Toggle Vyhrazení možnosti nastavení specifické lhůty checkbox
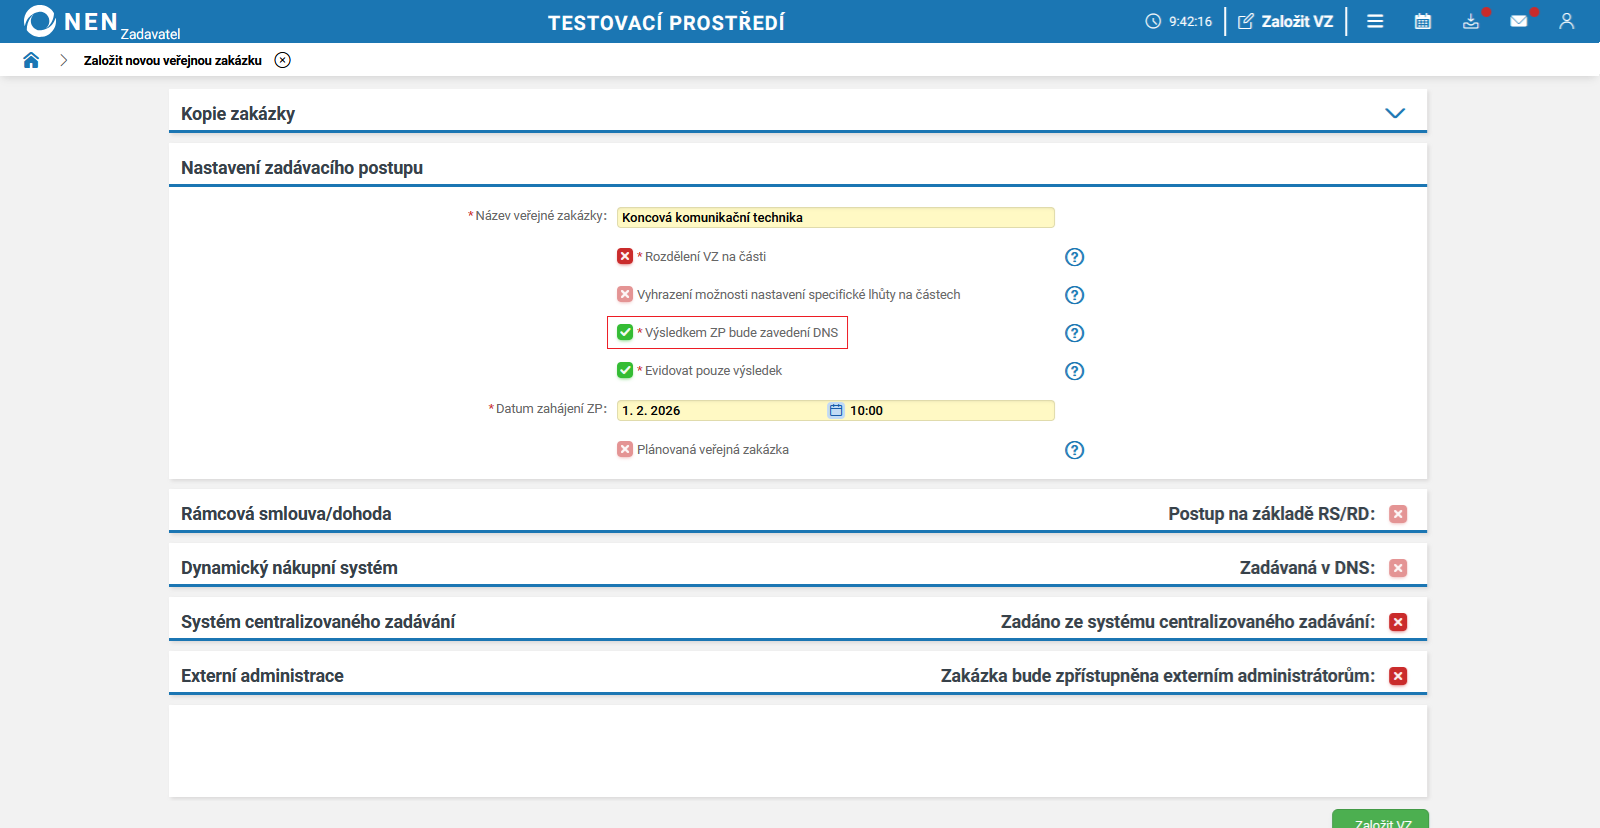The height and width of the screenshot is (828, 1600). pos(625,294)
